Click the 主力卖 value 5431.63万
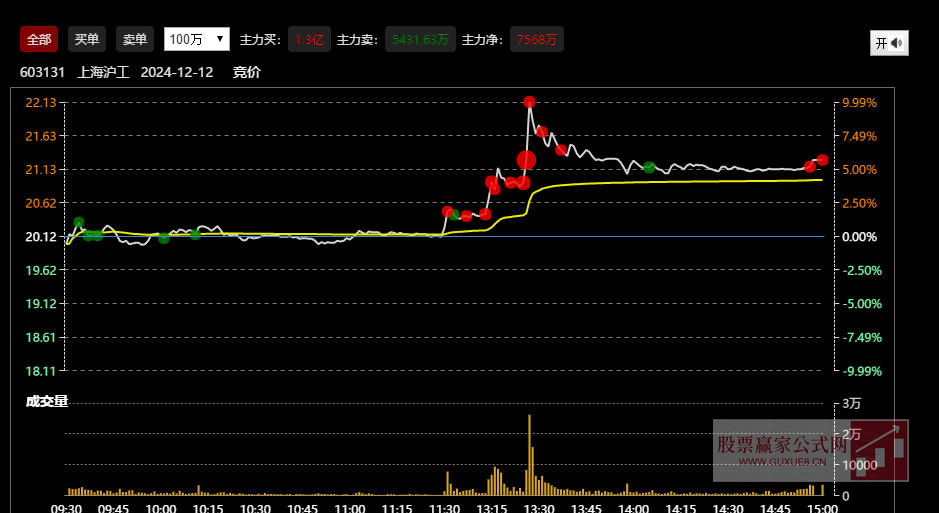This screenshot has height=513, width=939. [x=419, y=40]
